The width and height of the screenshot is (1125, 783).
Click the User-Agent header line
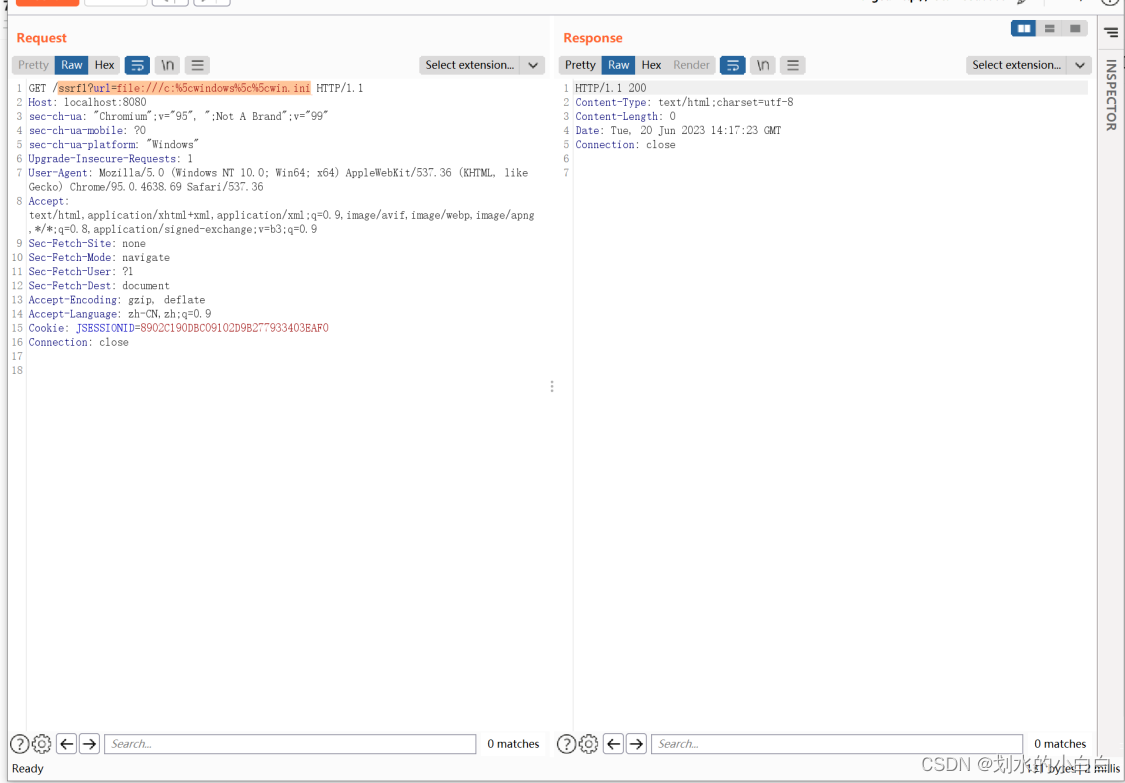tap(278, 179)
